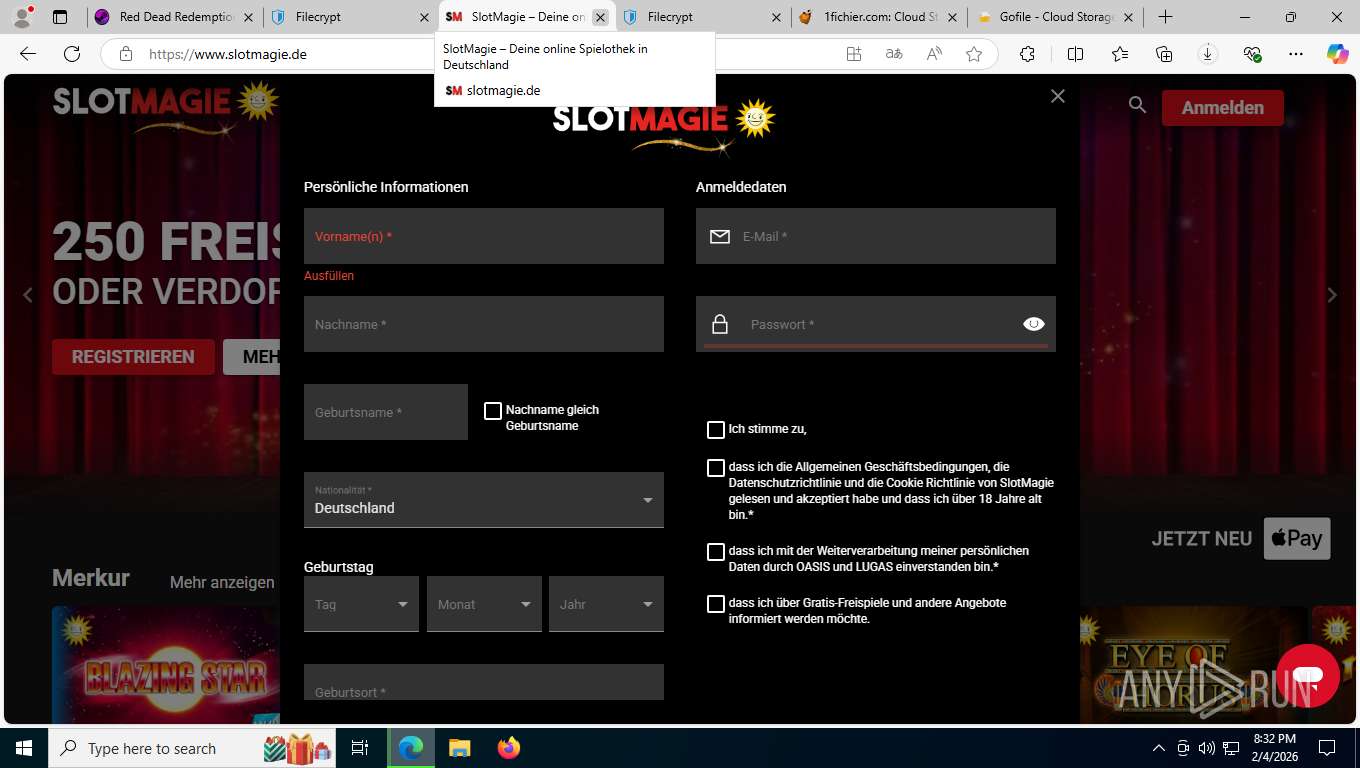Check the OASIS and LUGAS consent checkbox

pos(716,552)
